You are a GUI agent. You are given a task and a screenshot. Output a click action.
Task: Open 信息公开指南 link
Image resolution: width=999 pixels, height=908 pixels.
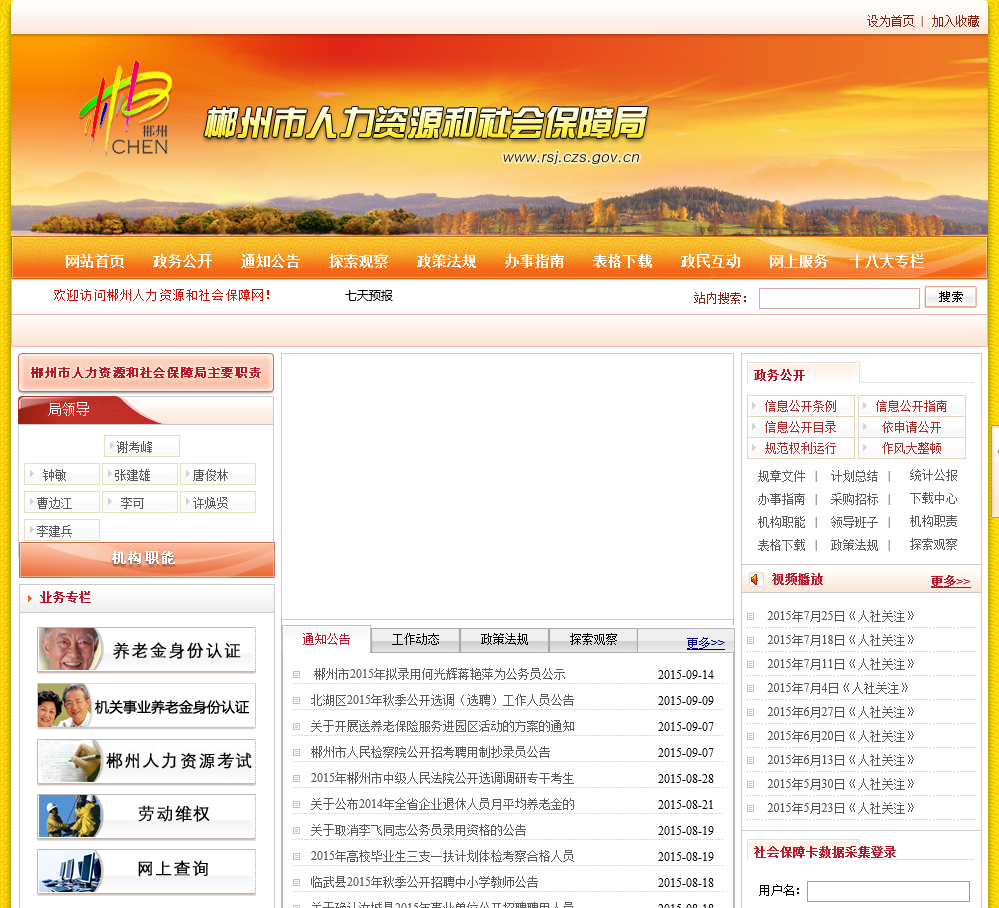click(x=911, y=407)
